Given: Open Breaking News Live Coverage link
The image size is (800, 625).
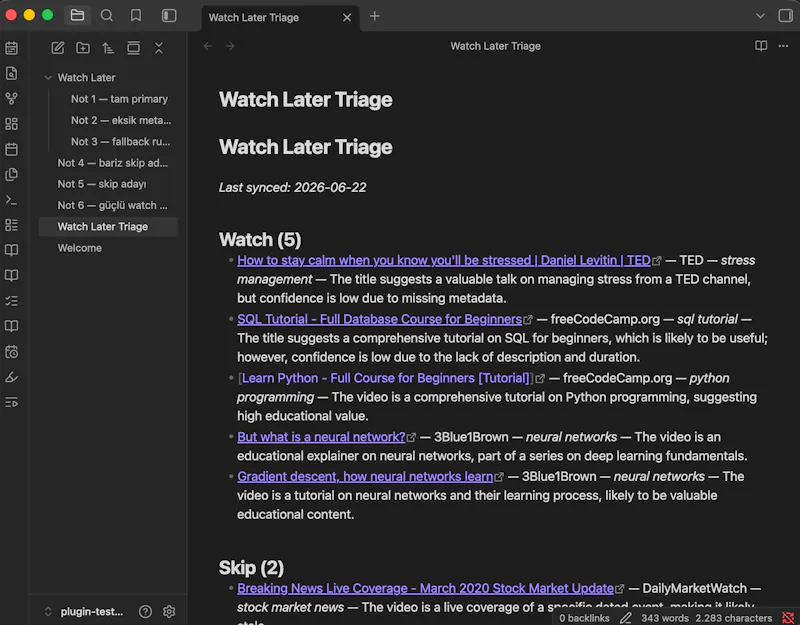Looking at the screenshot, I should (426, 588).
